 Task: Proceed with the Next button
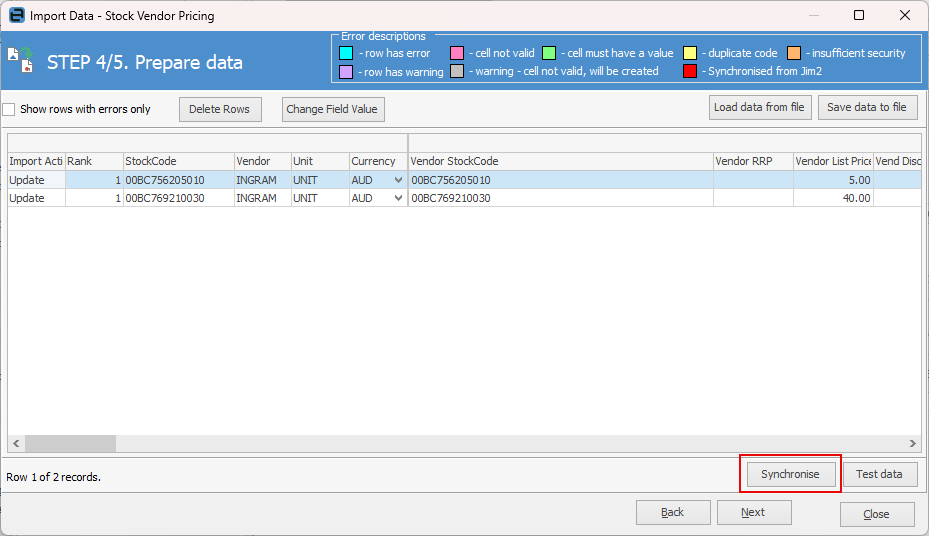click(754, 513)
